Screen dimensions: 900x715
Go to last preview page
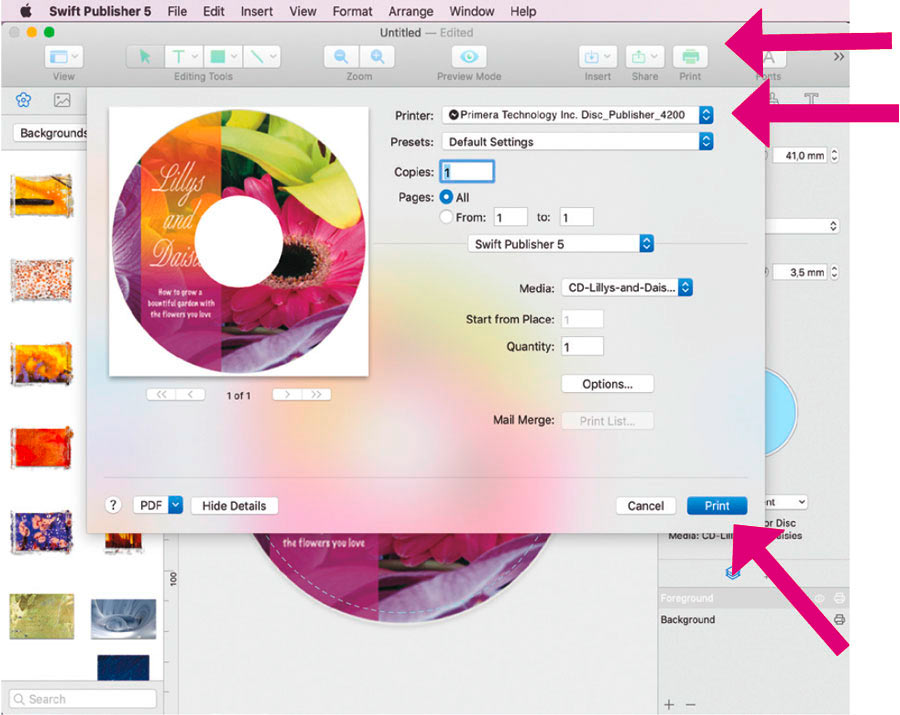[316, 394]
